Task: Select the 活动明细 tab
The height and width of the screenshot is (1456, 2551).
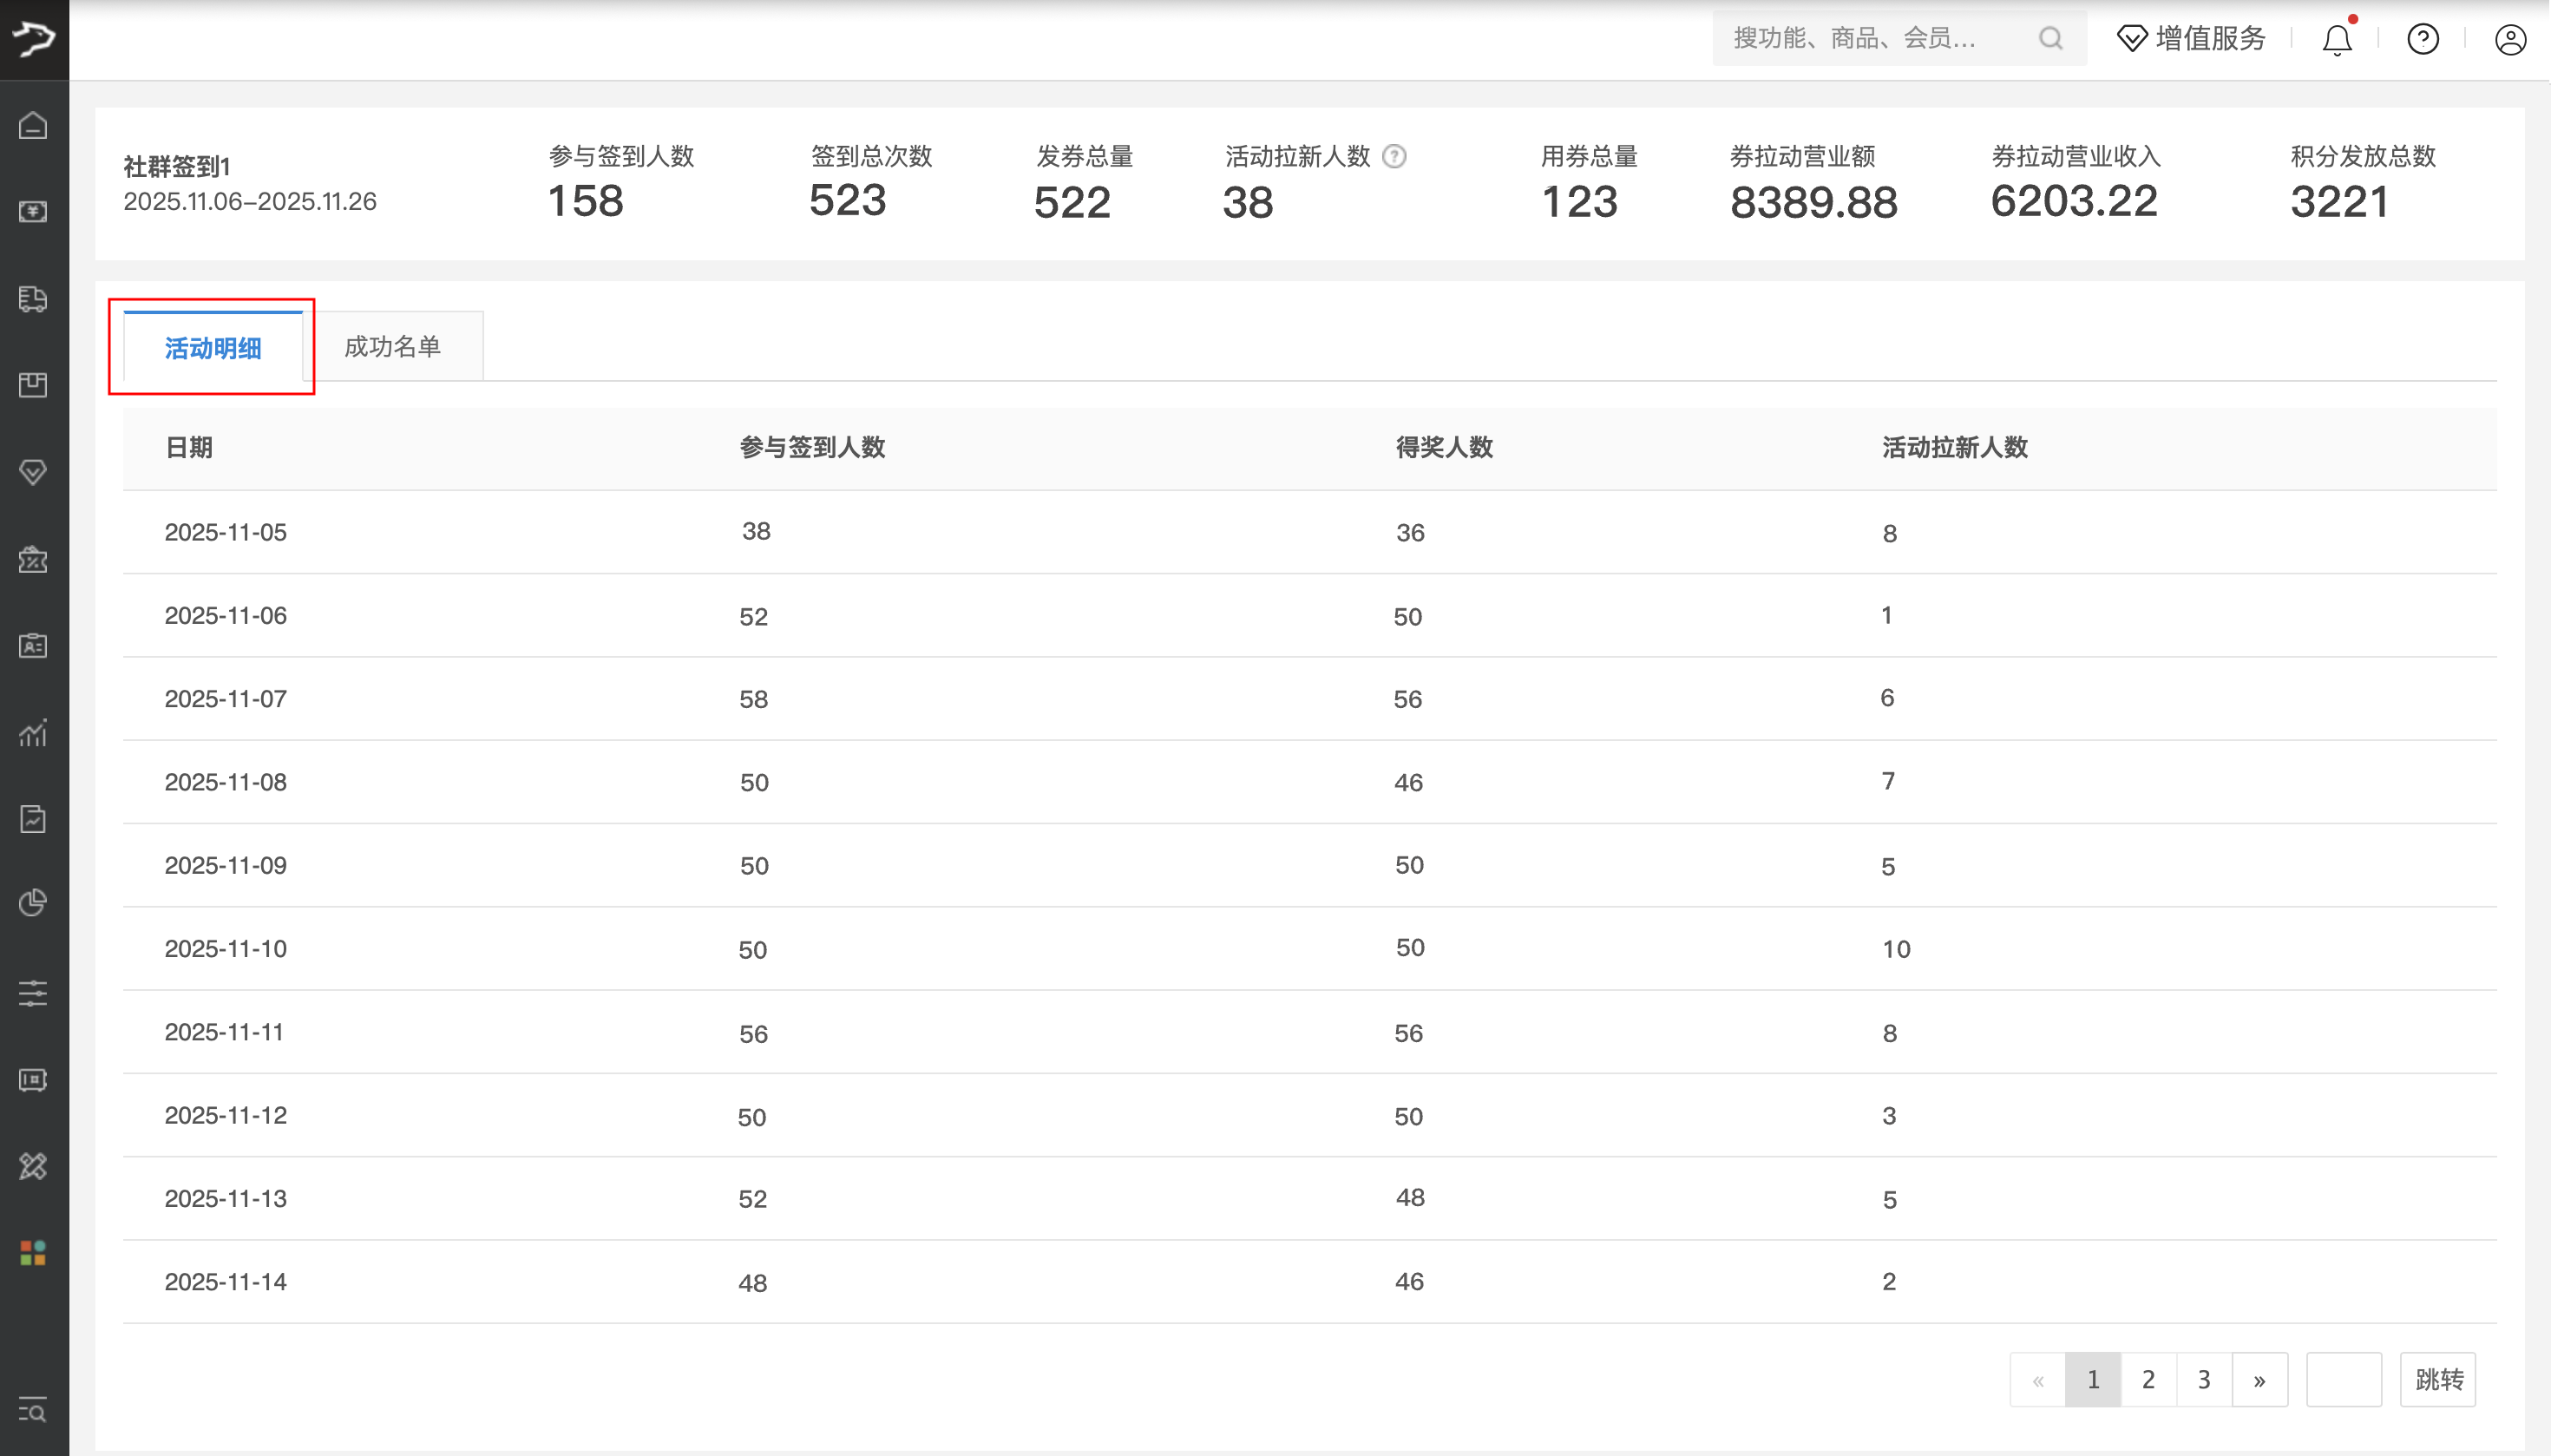Action: pos(212,348)
